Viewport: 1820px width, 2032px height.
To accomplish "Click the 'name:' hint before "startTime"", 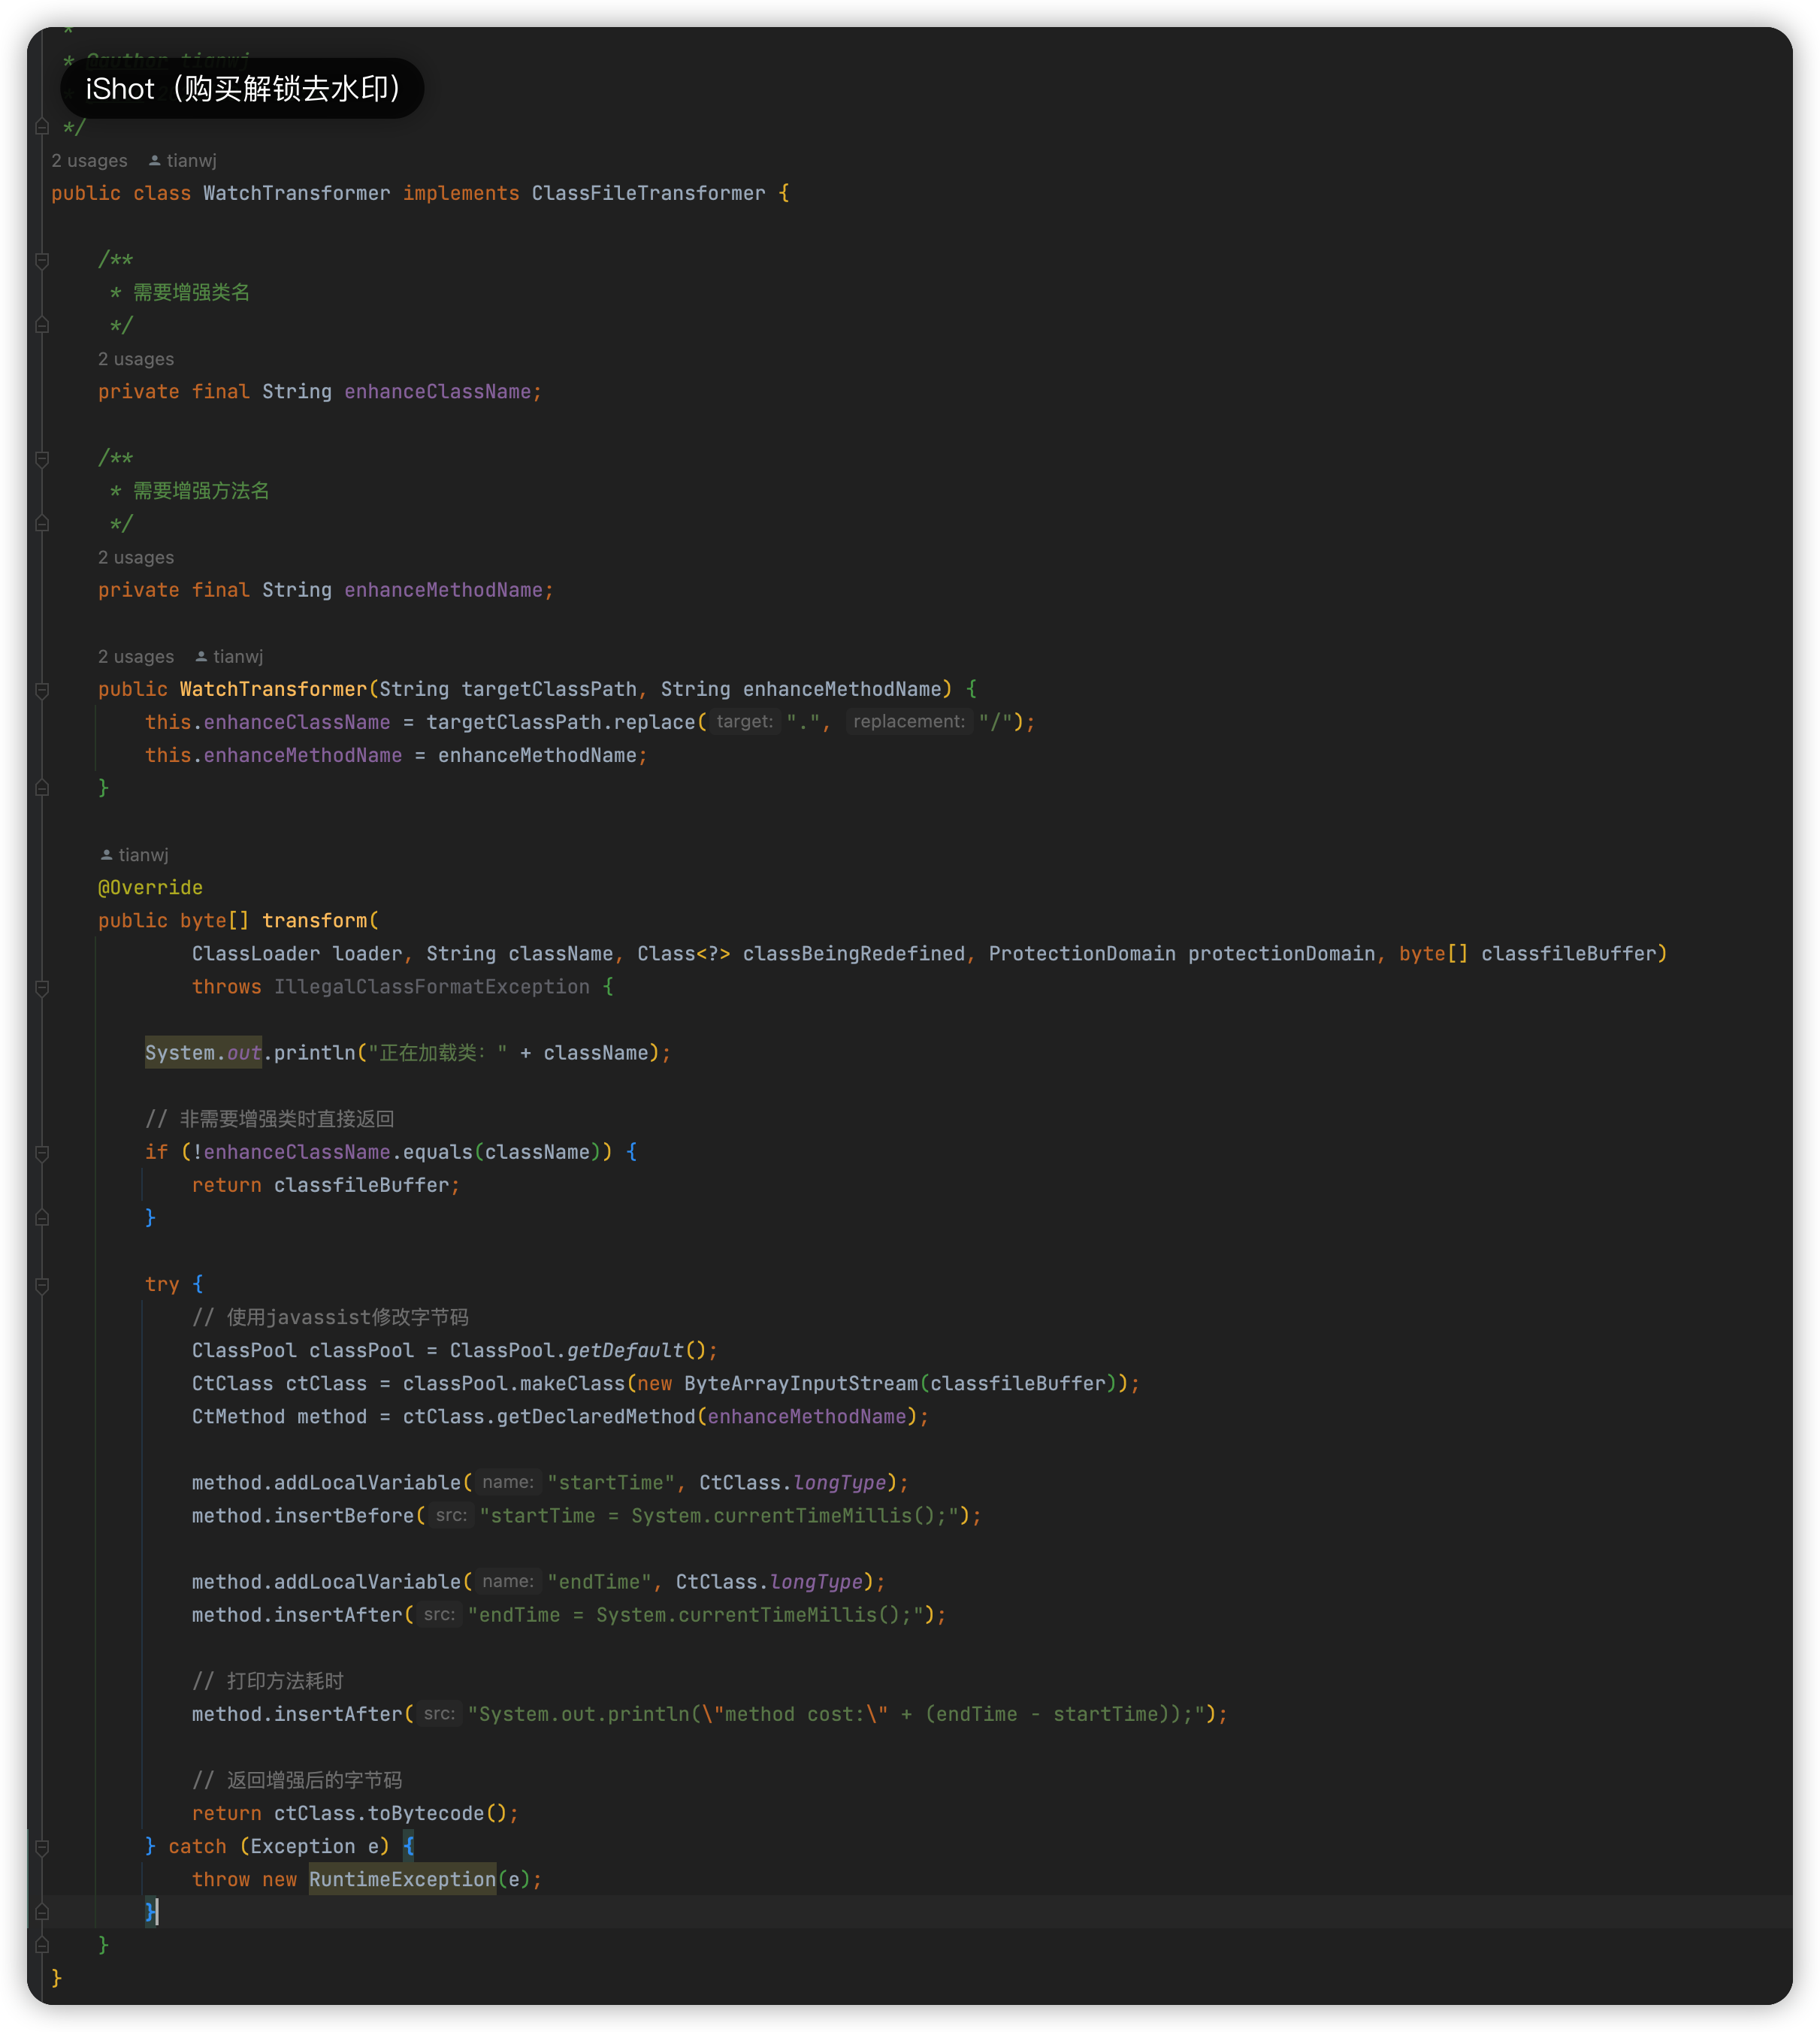I will (508, 1482).
